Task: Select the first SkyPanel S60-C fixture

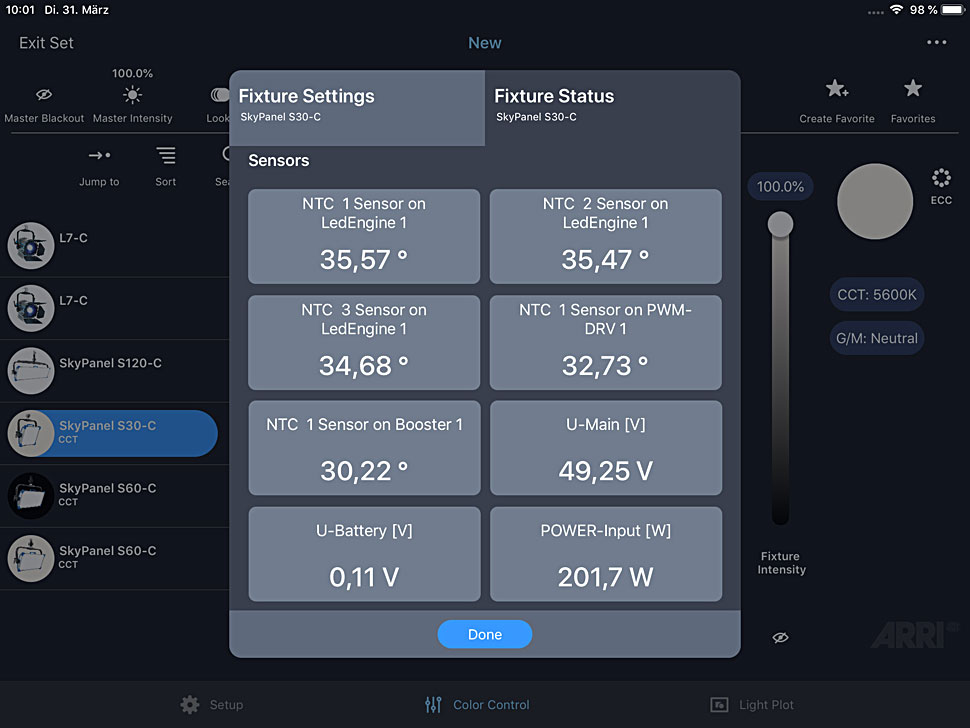Action: (114, 495)
